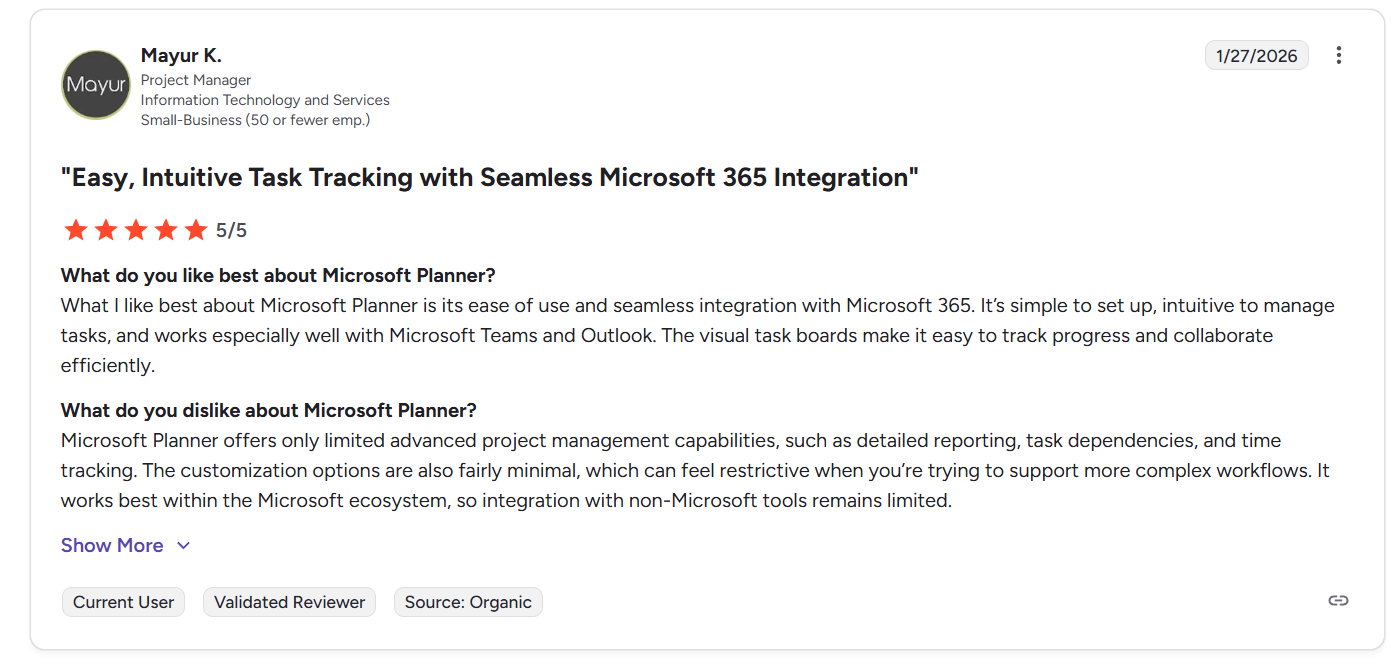The width and height of the screenshot is (1396, 667).
Task: Select the Current User tag
Action: click(x=123, y=602)
